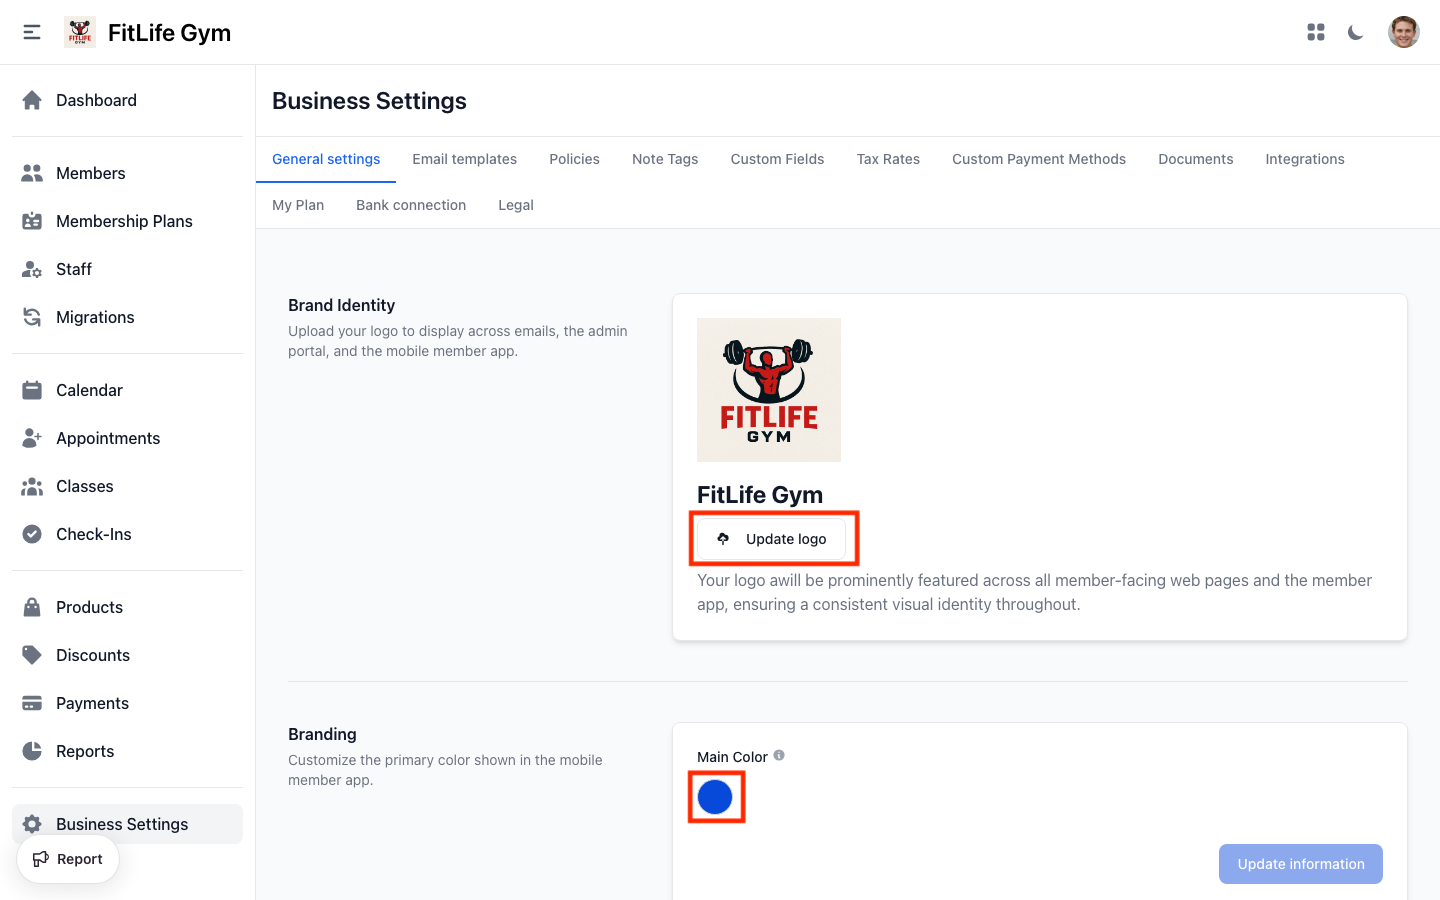Click the Appointments person-add icon
This screenshot has height=900, width=1440.
coord(33,438)
